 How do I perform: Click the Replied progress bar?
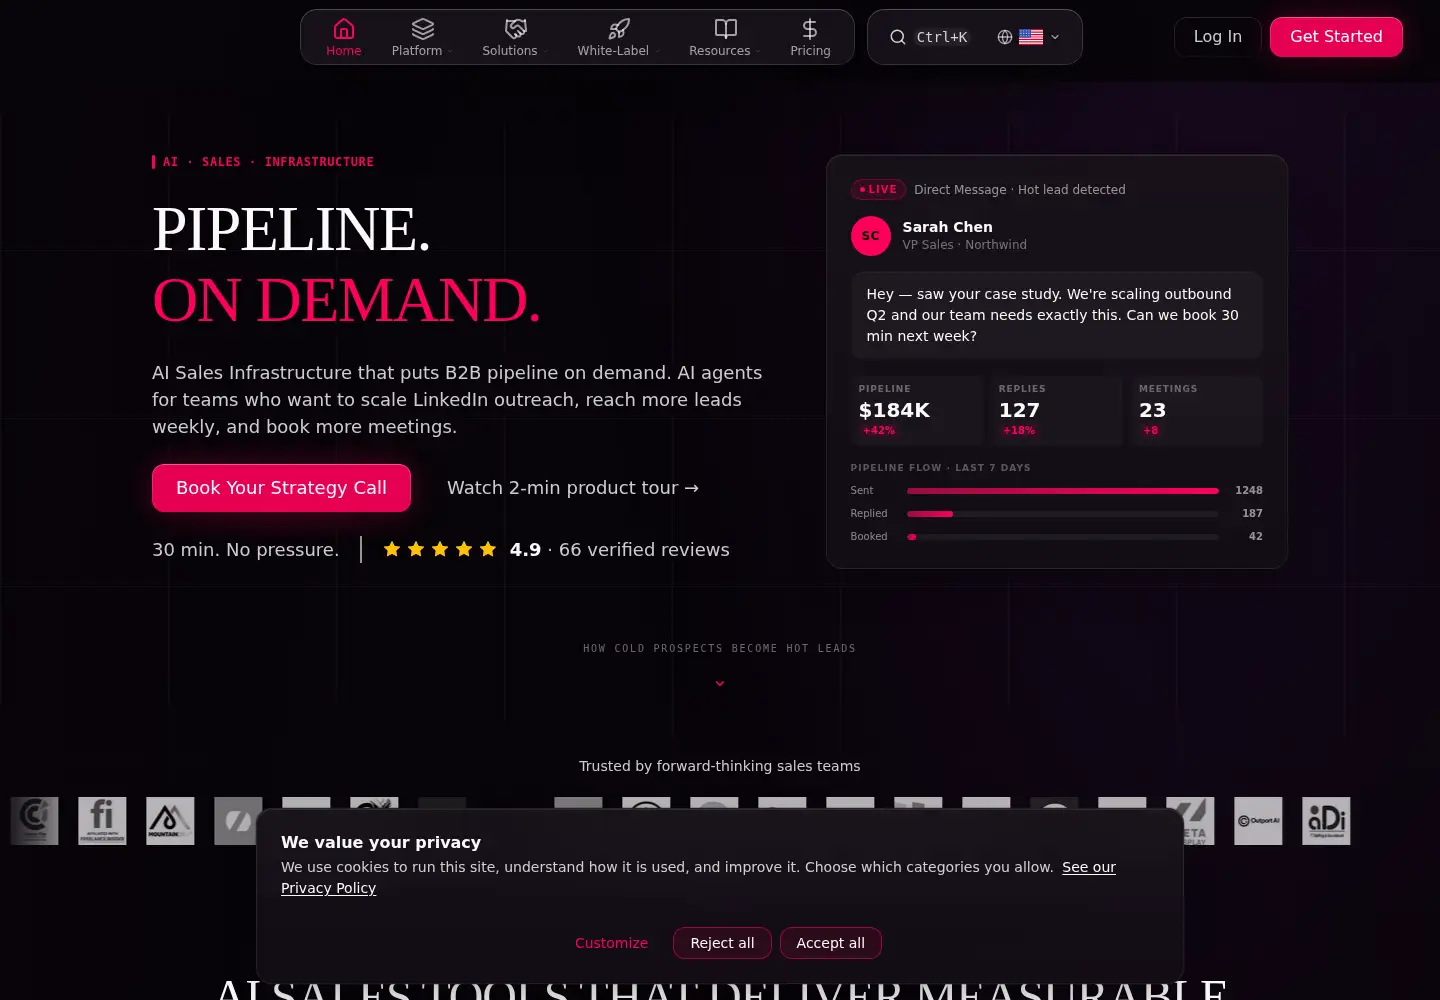tap(1062, 514)
